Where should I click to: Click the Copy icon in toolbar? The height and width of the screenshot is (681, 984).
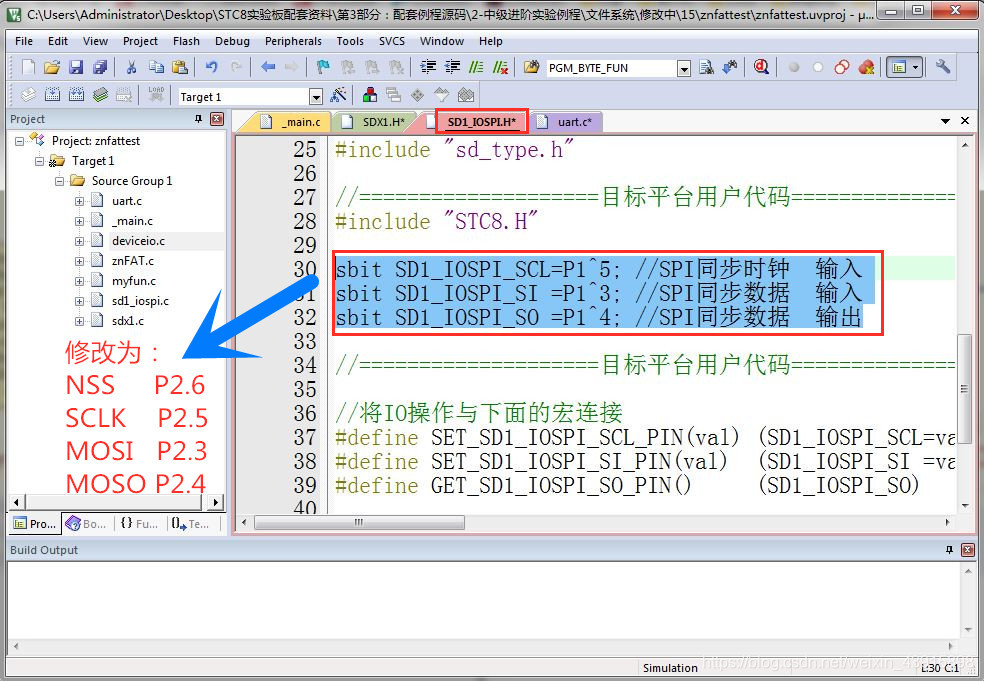pyautogui.click(x=156, y=67)
